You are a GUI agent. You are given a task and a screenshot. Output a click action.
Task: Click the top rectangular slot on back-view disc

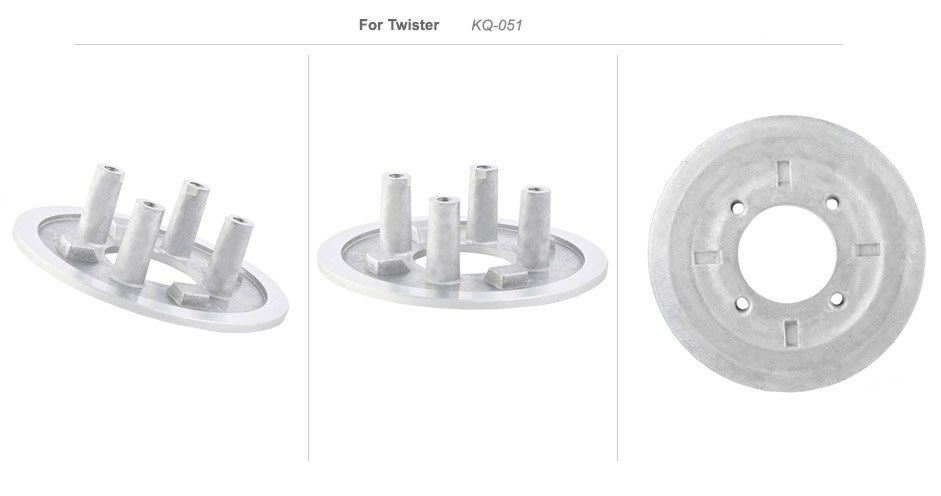click(783, 173)
